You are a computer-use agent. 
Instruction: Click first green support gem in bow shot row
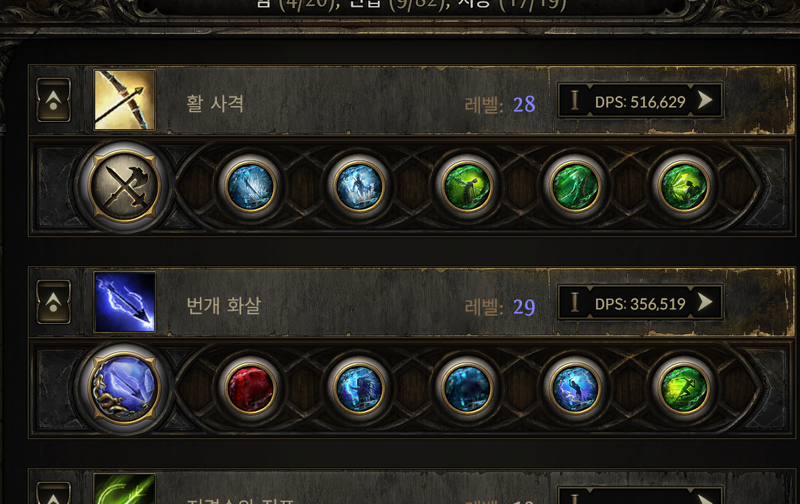coord(467,186)
